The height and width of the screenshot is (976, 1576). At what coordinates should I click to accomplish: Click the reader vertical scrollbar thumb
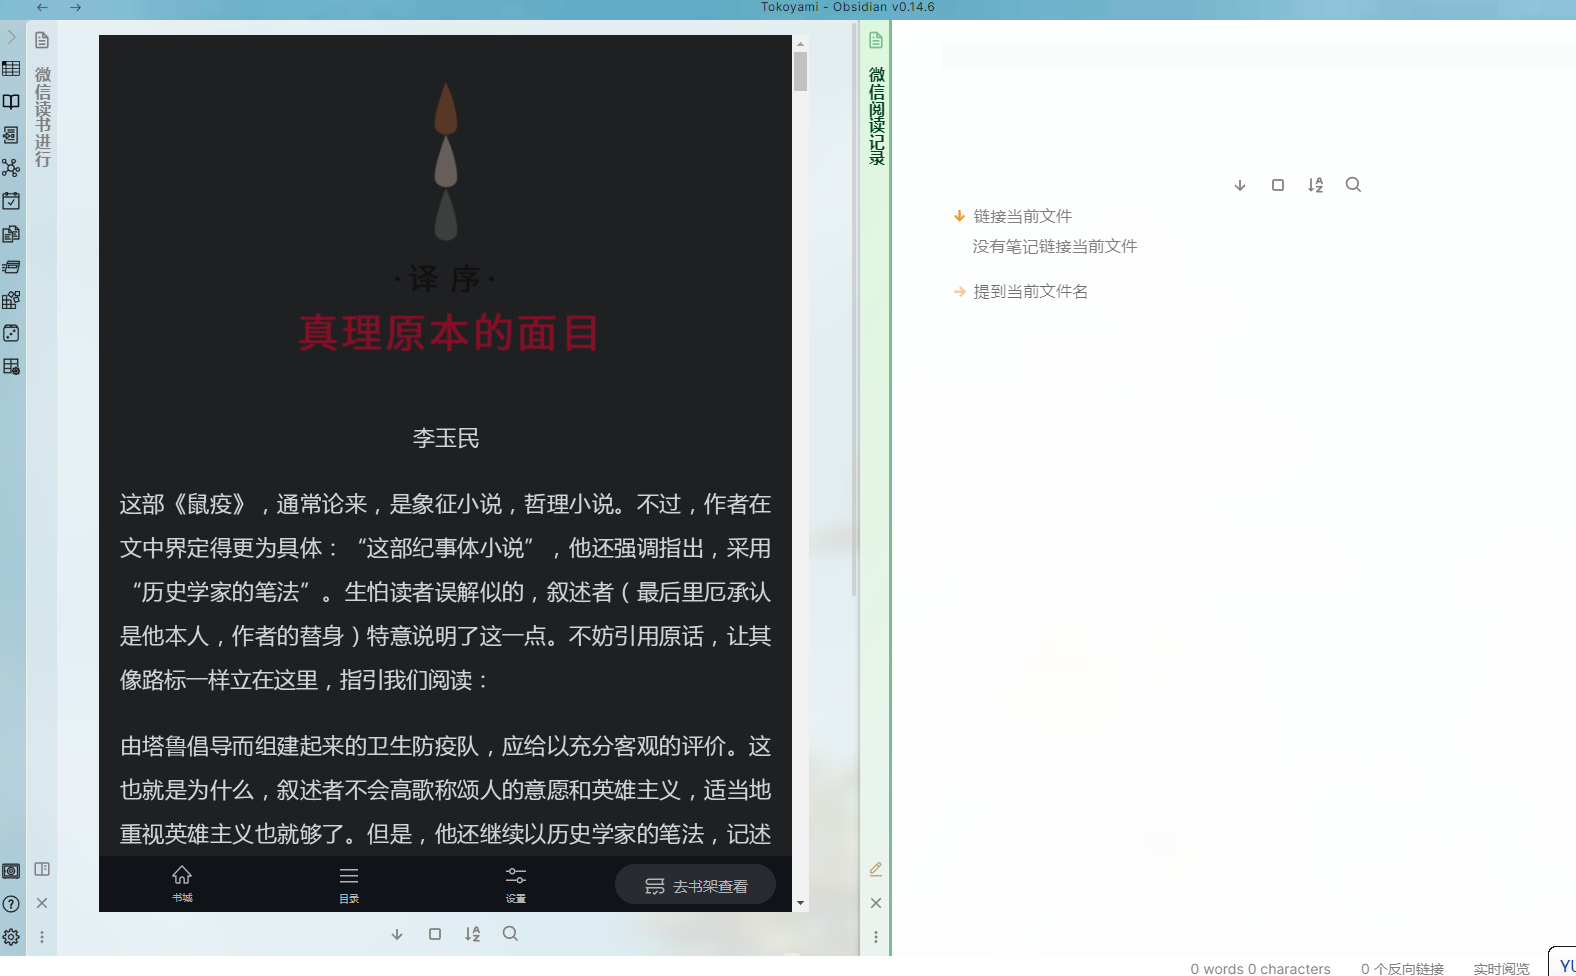tap(800, 71)
